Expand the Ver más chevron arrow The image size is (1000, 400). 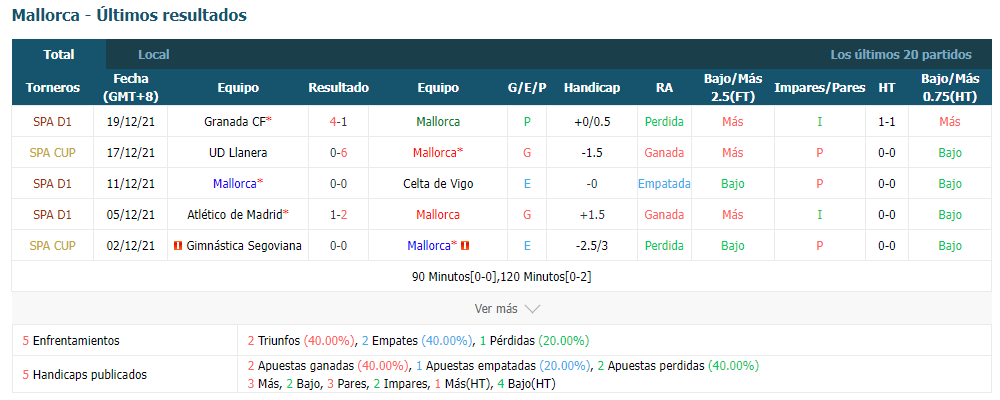[x=532, y=309]
